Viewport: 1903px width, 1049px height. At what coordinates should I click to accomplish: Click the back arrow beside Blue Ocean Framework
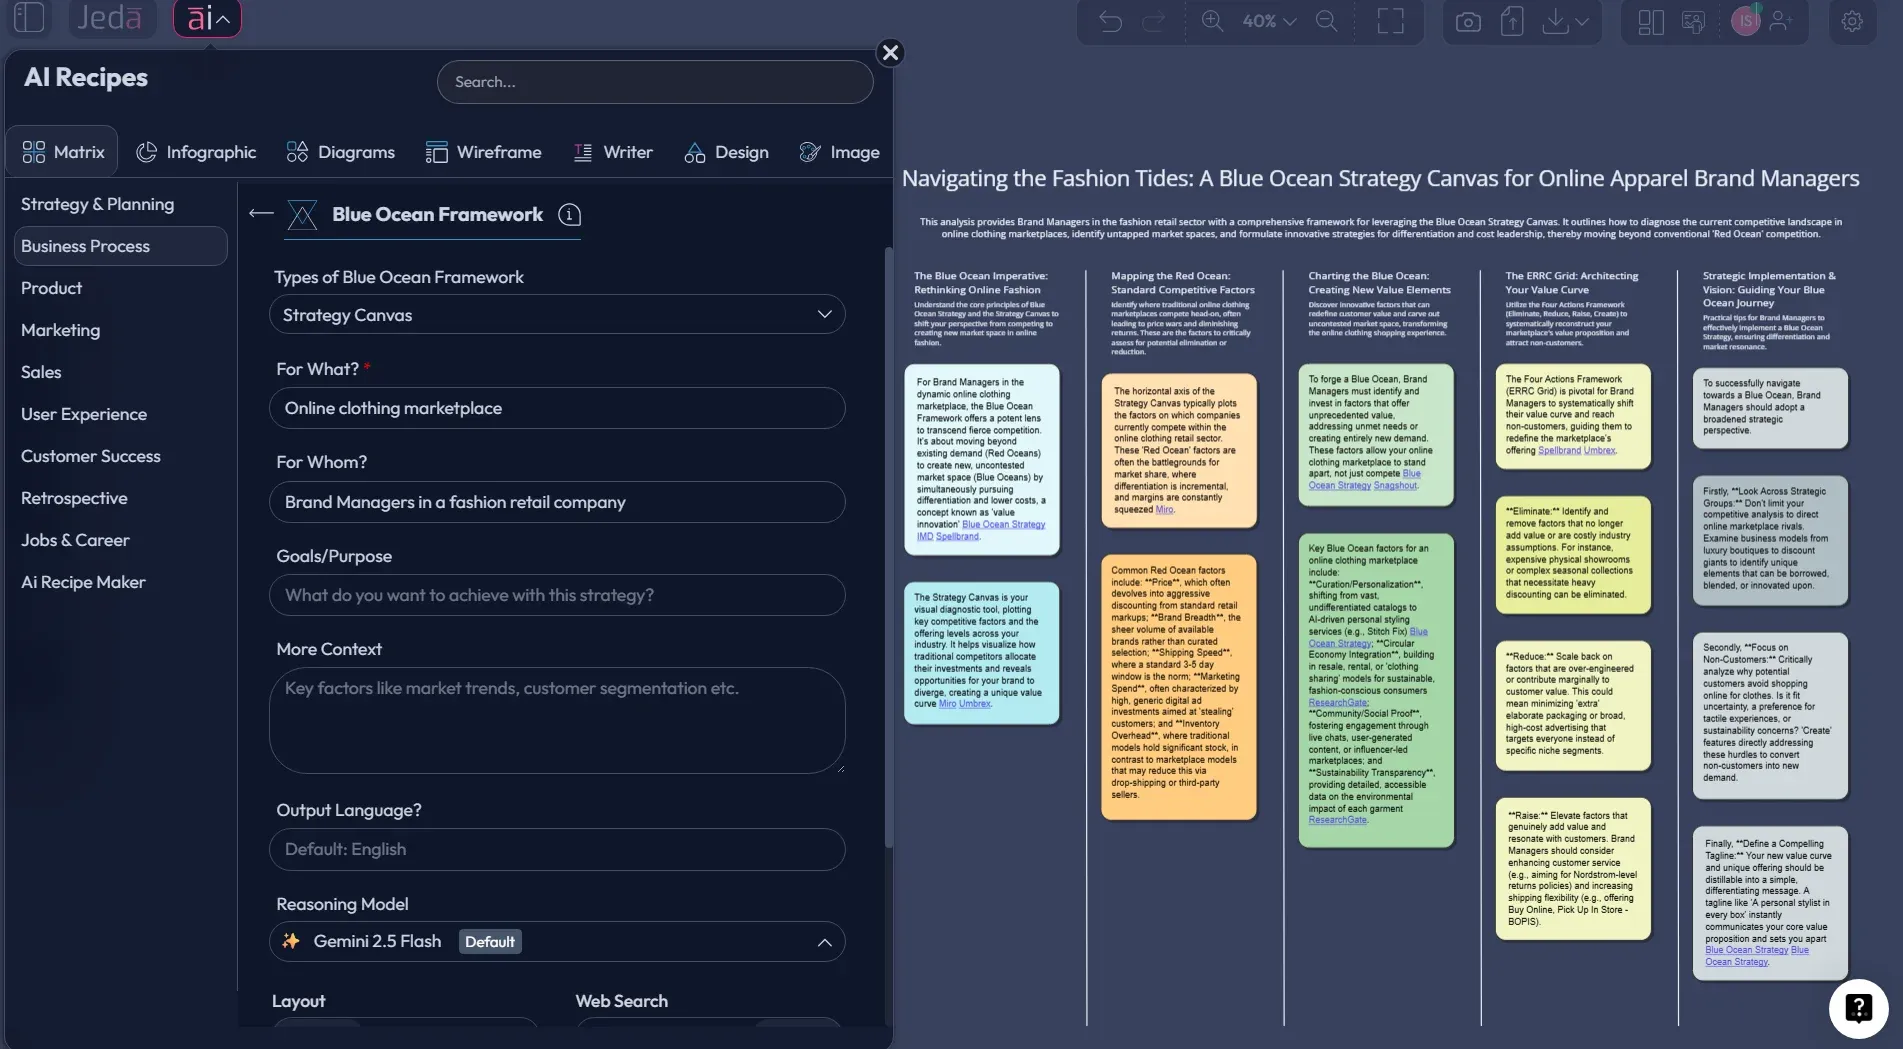click(x=260, y=212)
